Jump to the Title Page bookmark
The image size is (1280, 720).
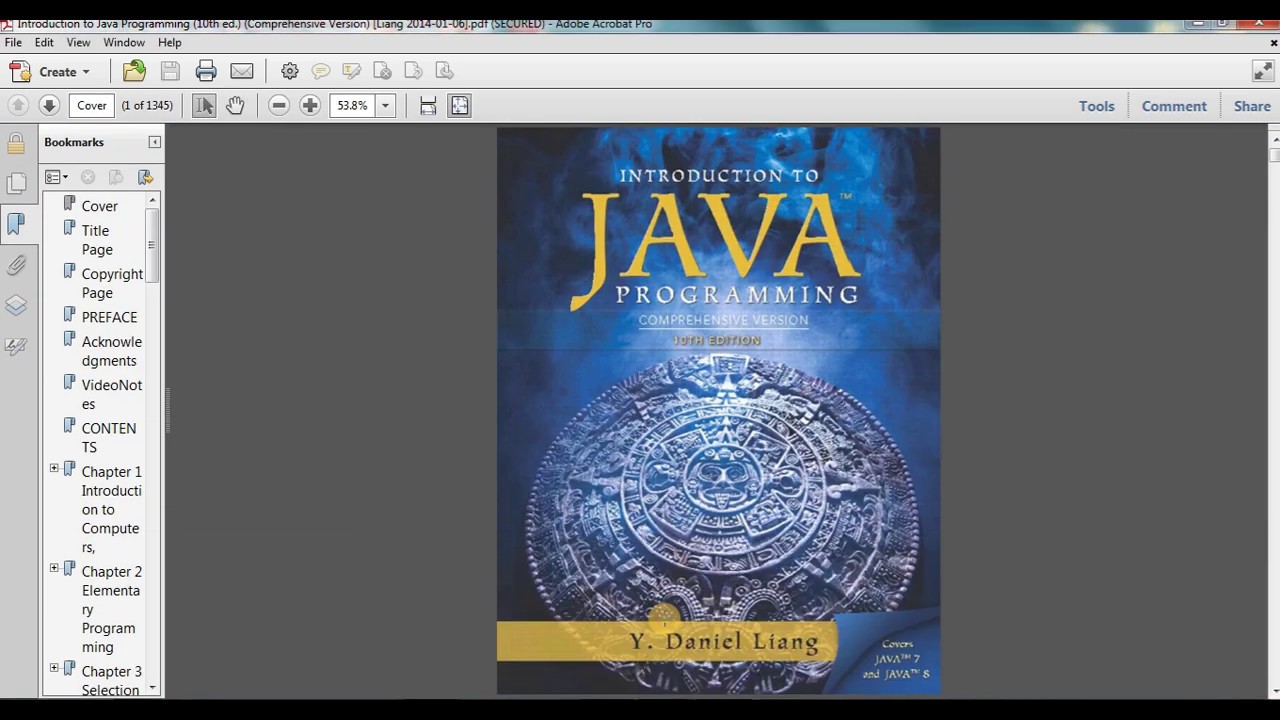97,240
